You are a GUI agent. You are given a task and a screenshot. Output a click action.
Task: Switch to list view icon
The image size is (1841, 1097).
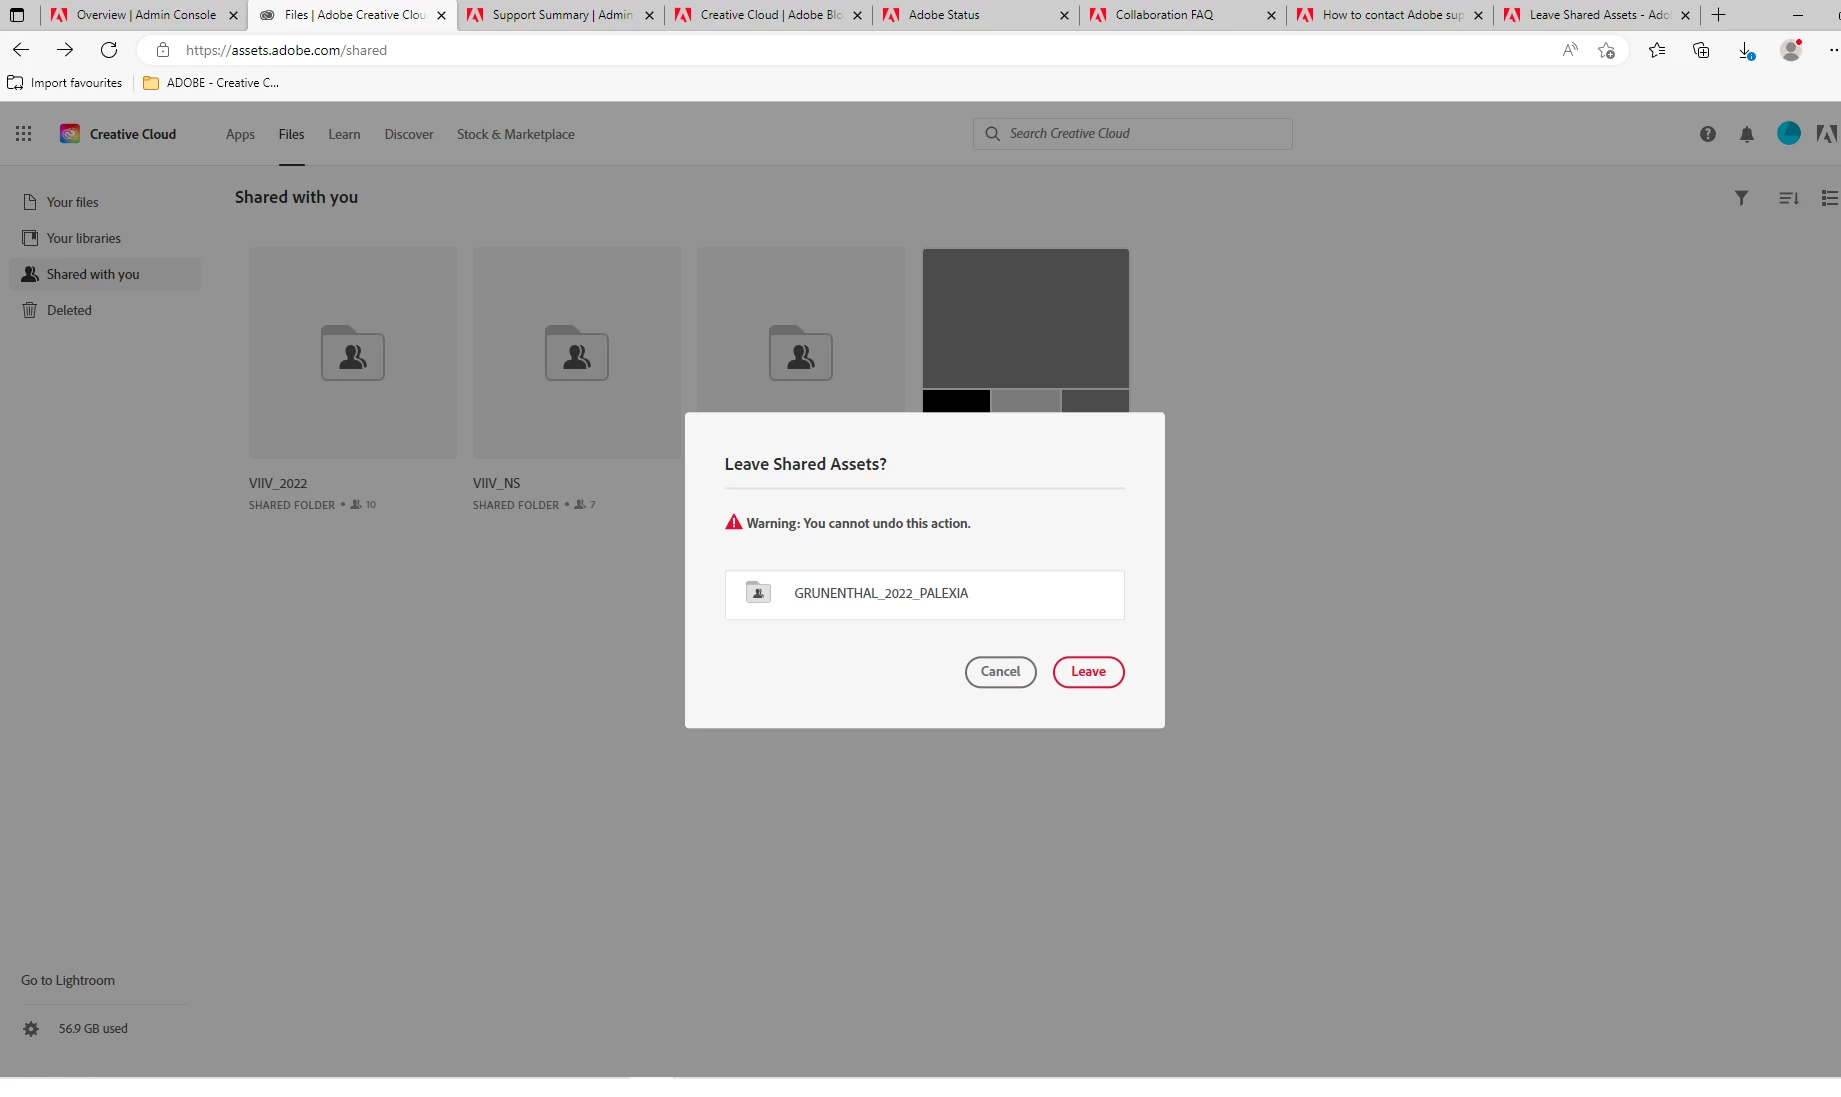(x=1830, y=198)
